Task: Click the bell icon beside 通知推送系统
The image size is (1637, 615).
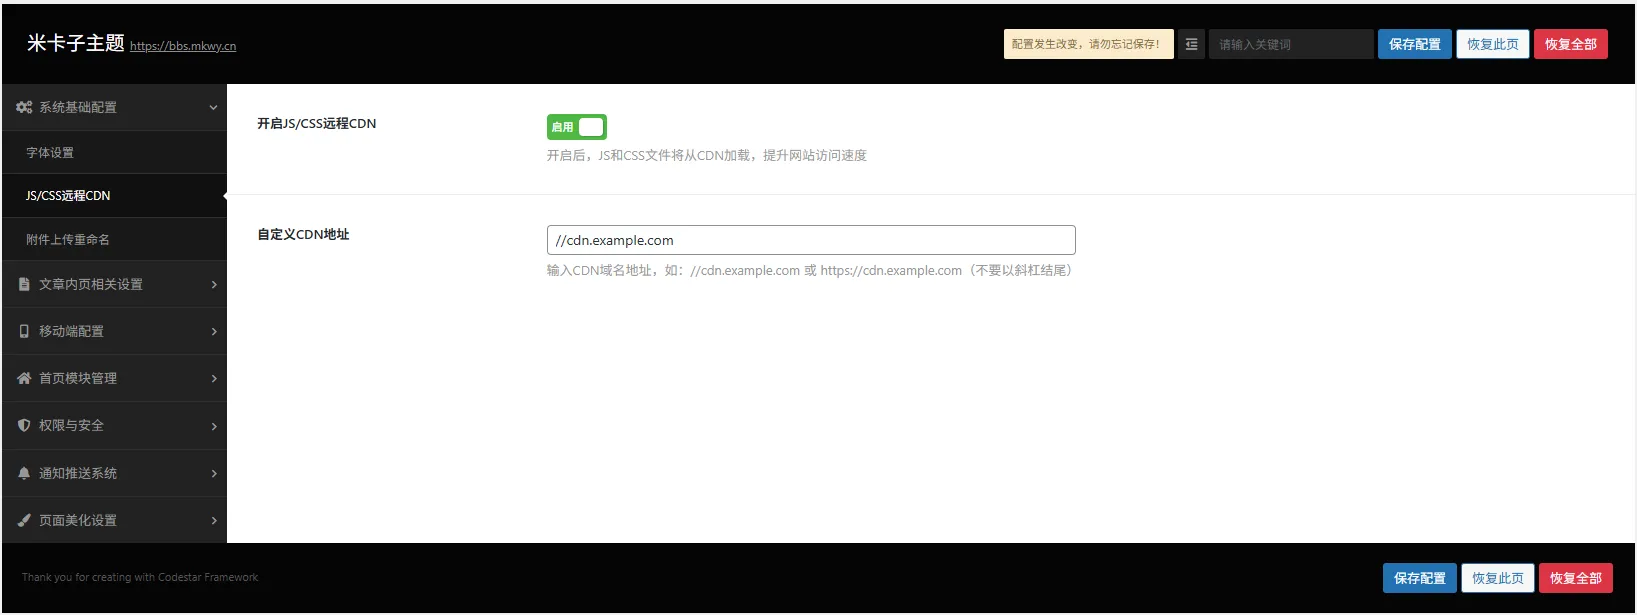Action: tap(24, 473)
